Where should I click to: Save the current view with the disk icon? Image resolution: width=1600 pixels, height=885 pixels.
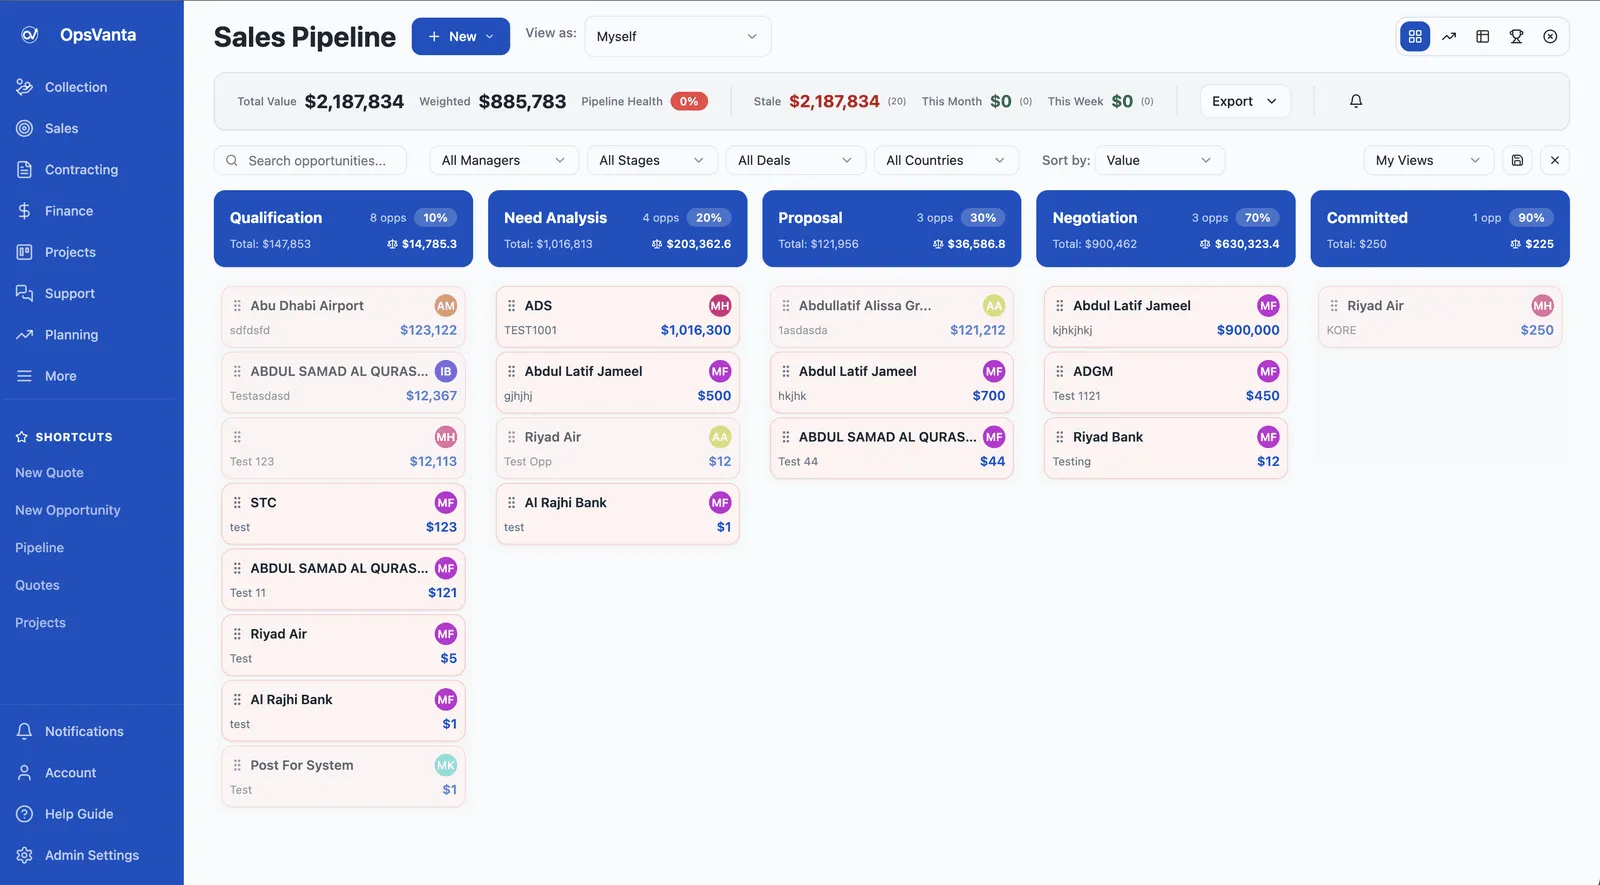coord(1517,160)
